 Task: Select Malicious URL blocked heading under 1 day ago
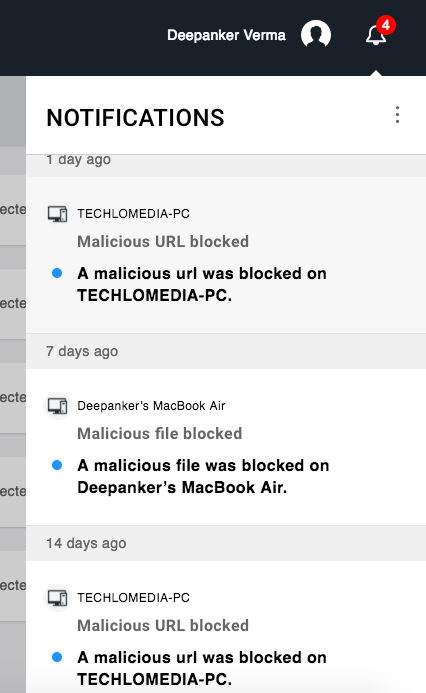tap(163, 242)
